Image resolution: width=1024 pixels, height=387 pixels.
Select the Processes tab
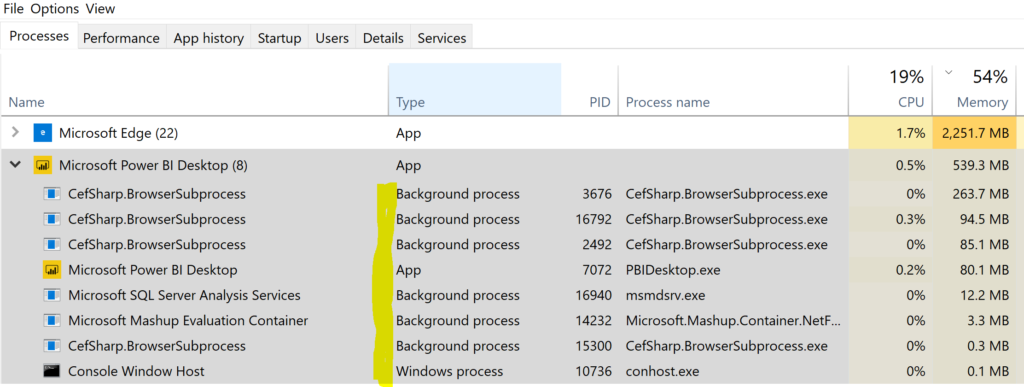(x=39, y=36)
